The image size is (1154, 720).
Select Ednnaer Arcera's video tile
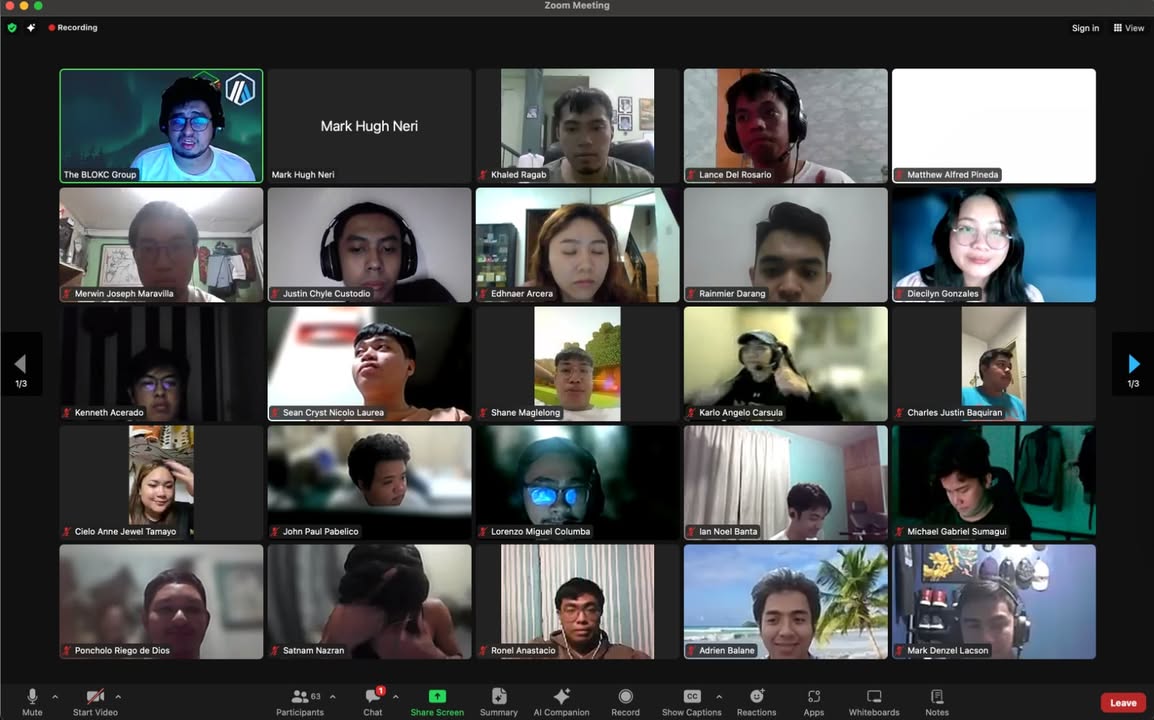coord(578,245)
